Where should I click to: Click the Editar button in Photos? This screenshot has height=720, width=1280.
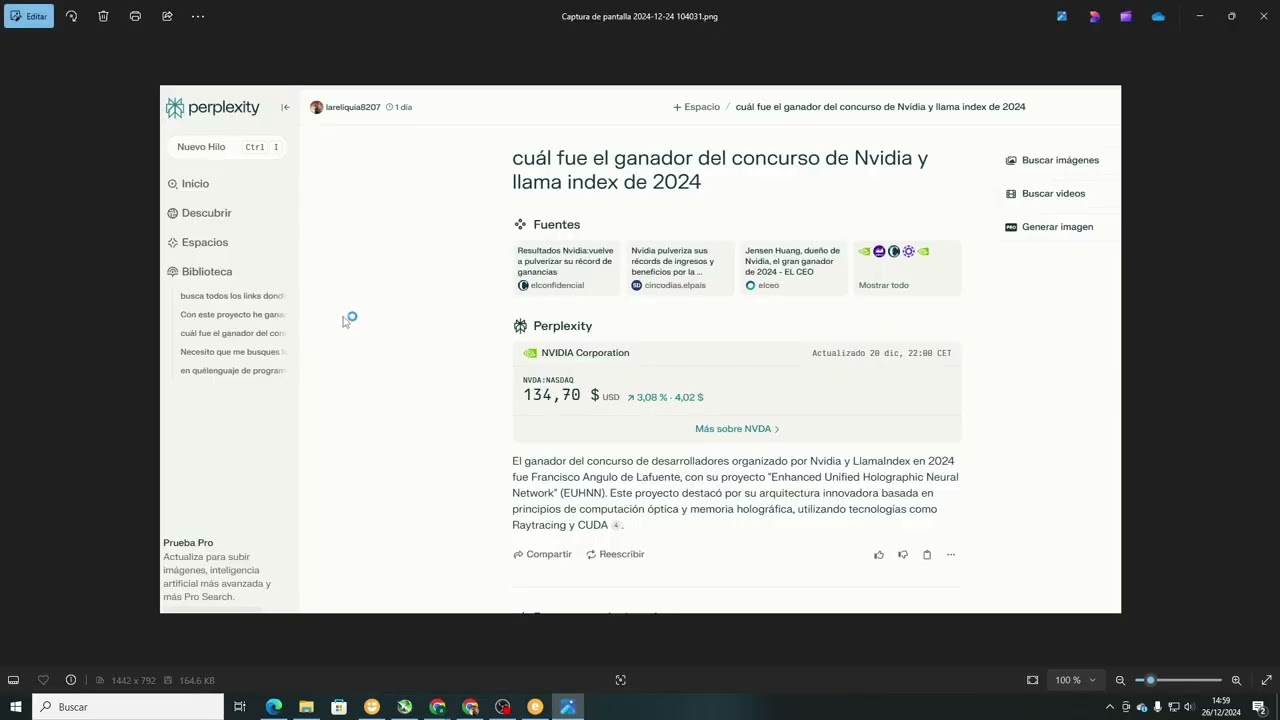click(29, 16)
